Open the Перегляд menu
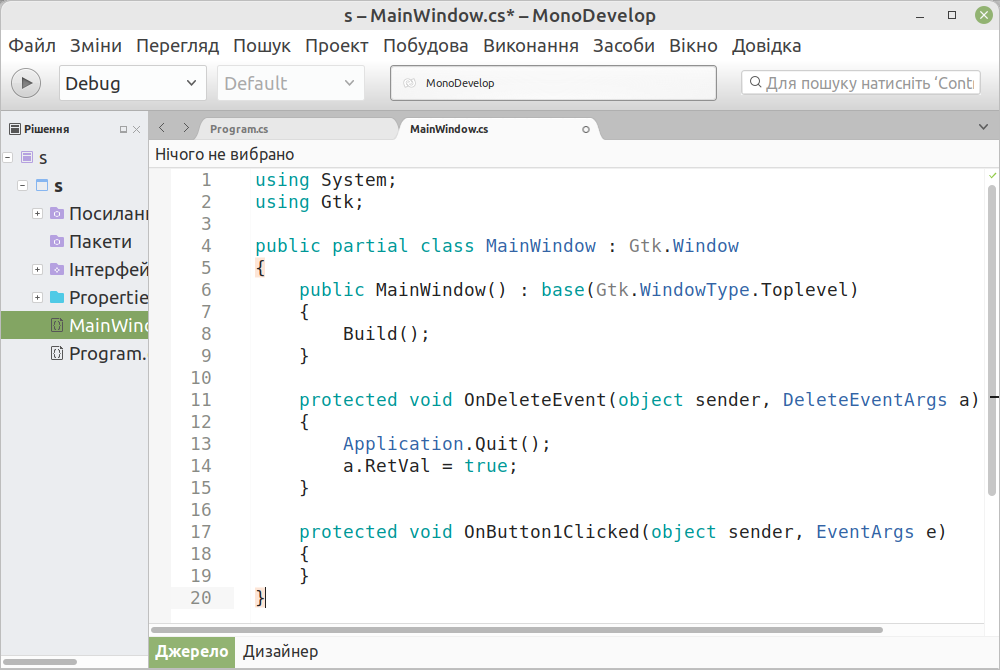 pyautogui.click(x=177, y=46)
